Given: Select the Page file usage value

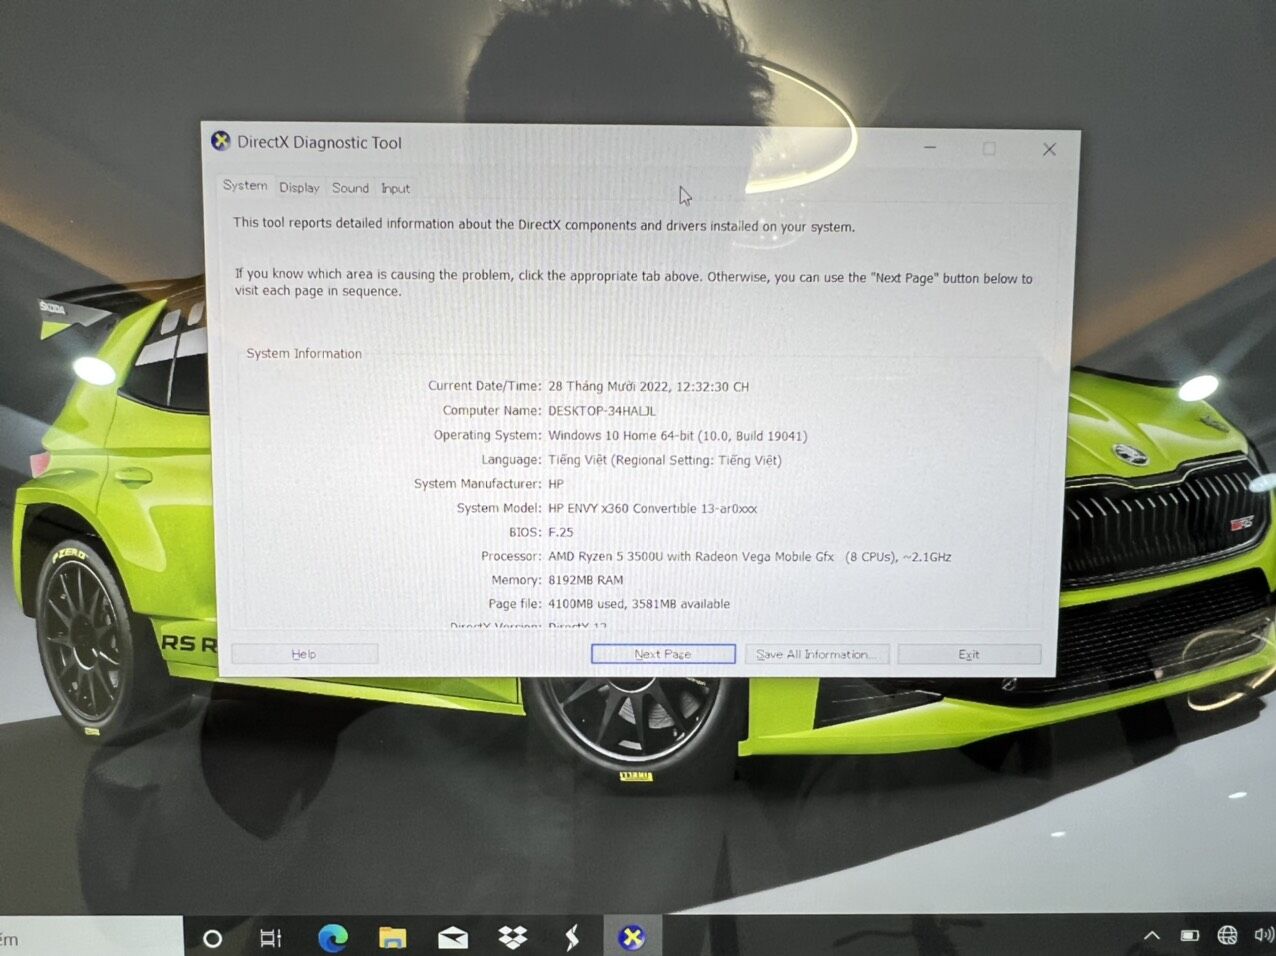Looking at the screenshot, I should pos(639,604).
